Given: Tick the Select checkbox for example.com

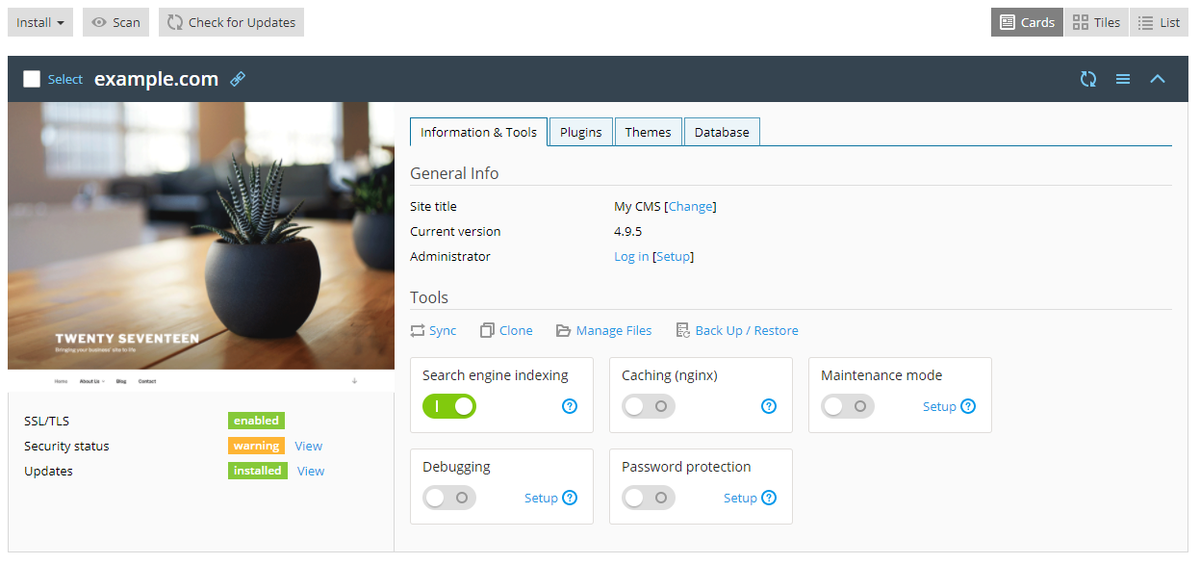Looking at the screenshot, I should click(x=32, y=79).
